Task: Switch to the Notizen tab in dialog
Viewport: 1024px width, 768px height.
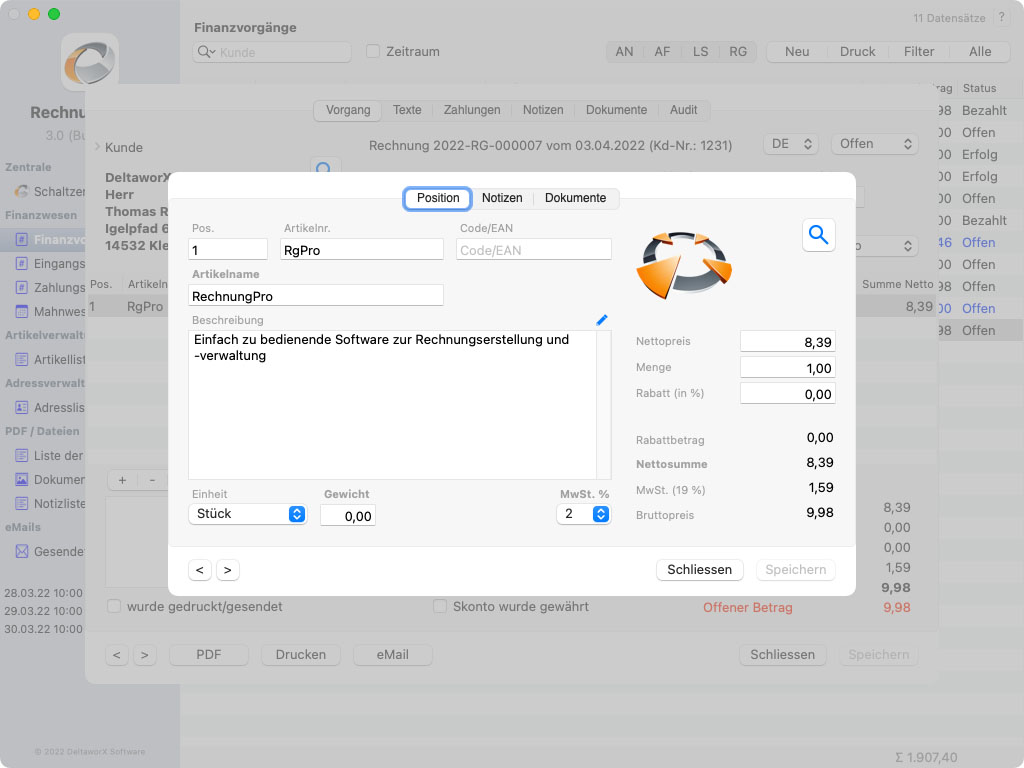Action: (502, 198)
